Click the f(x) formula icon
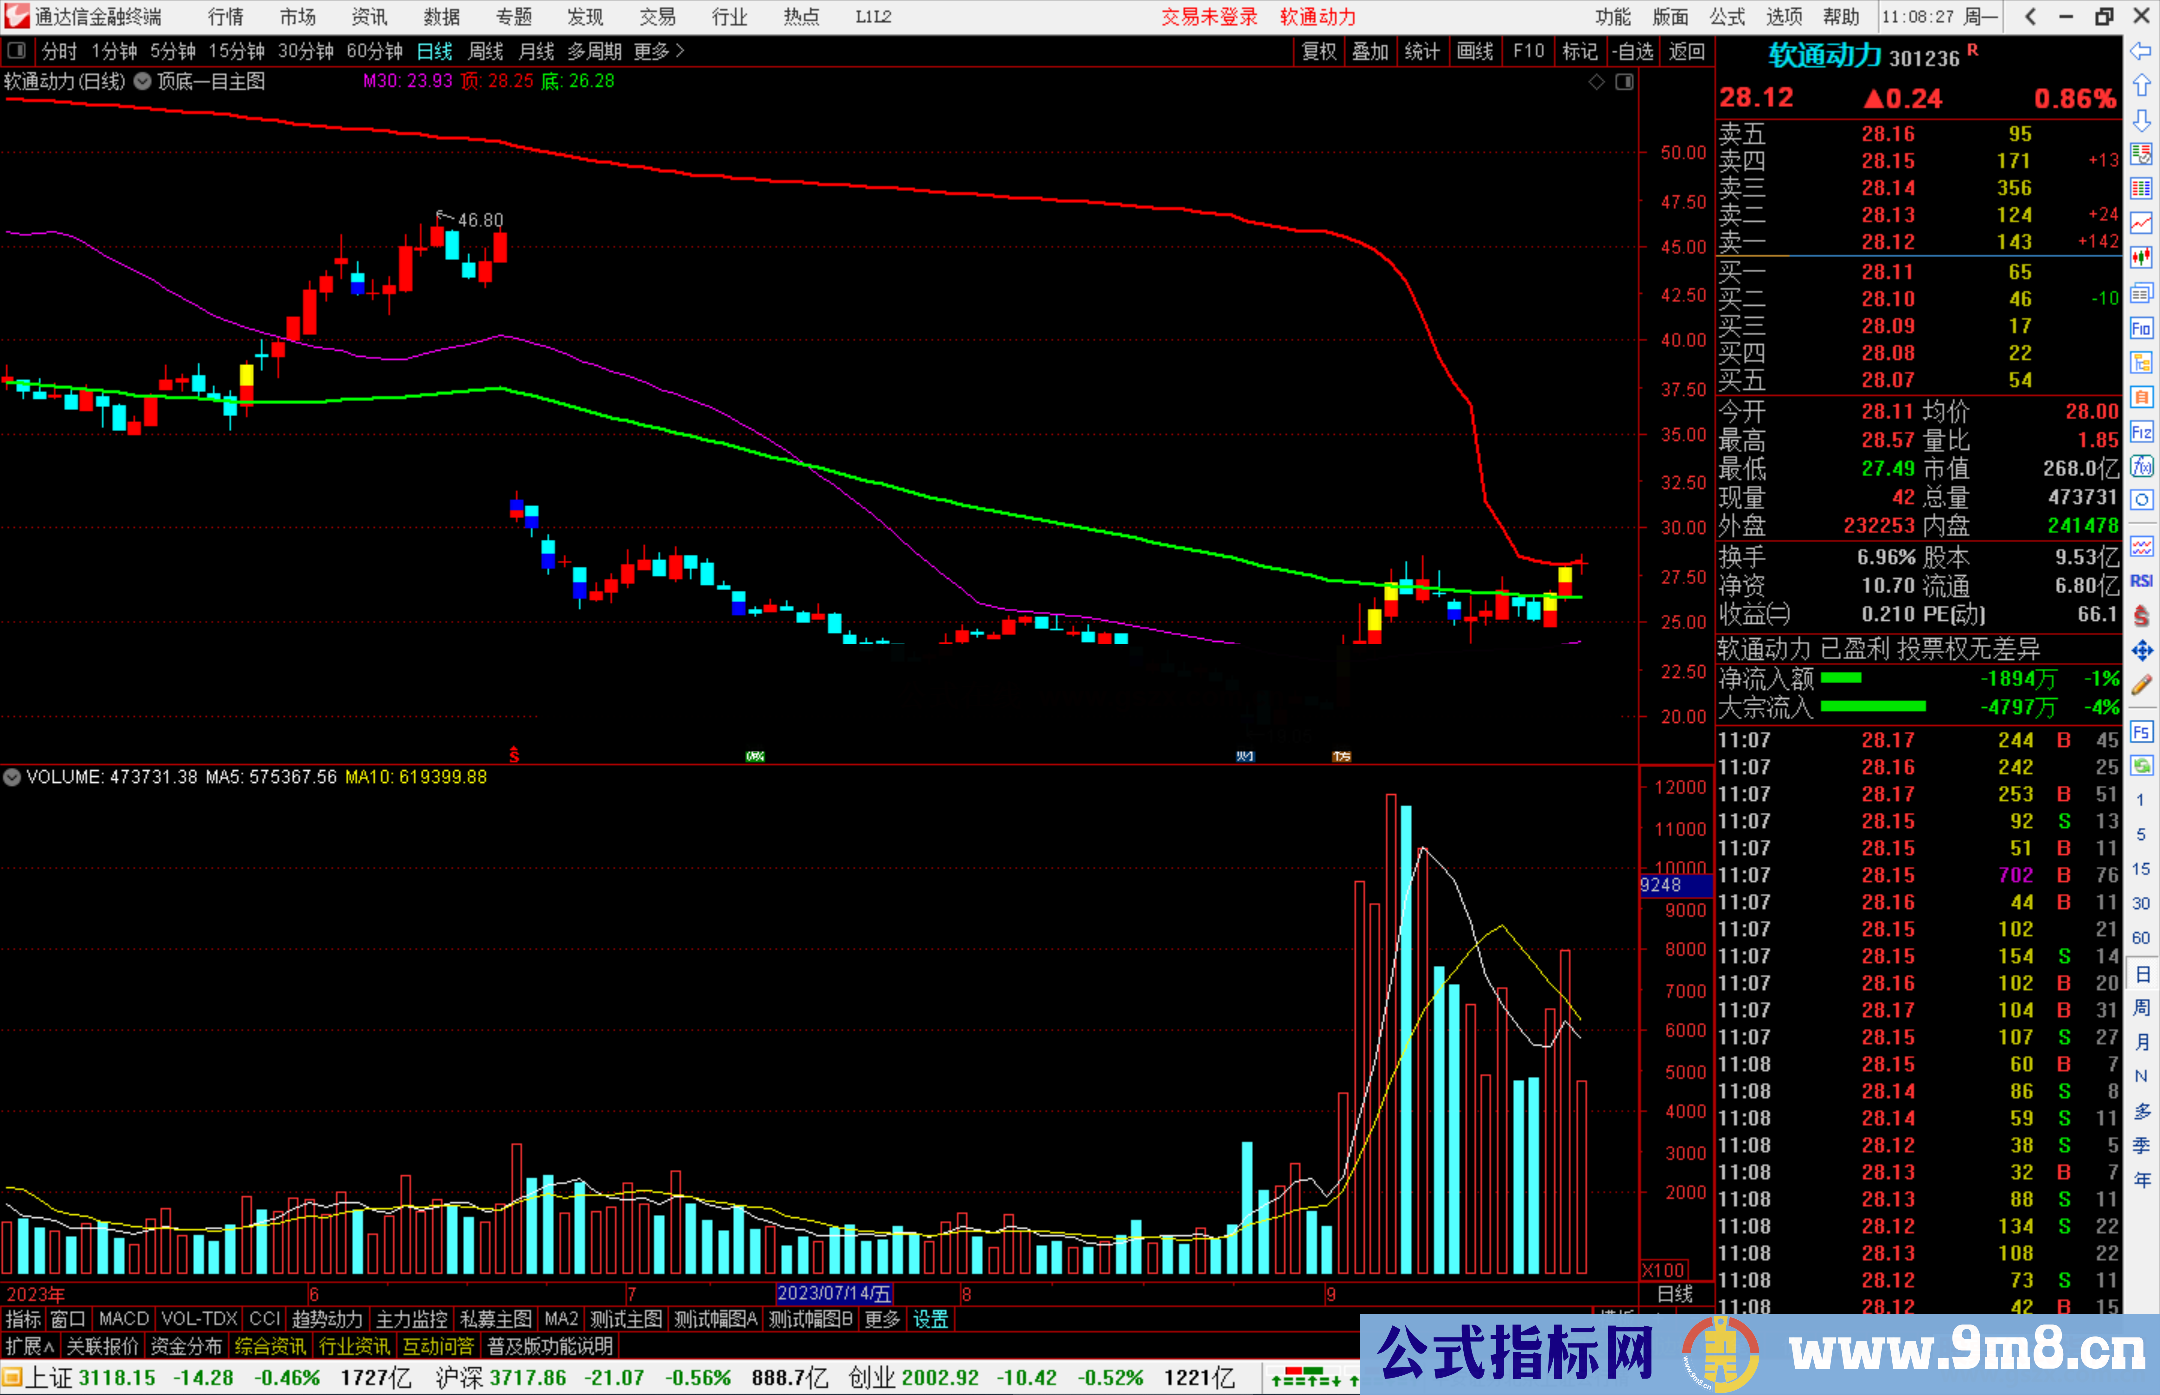 (2140, 466)
